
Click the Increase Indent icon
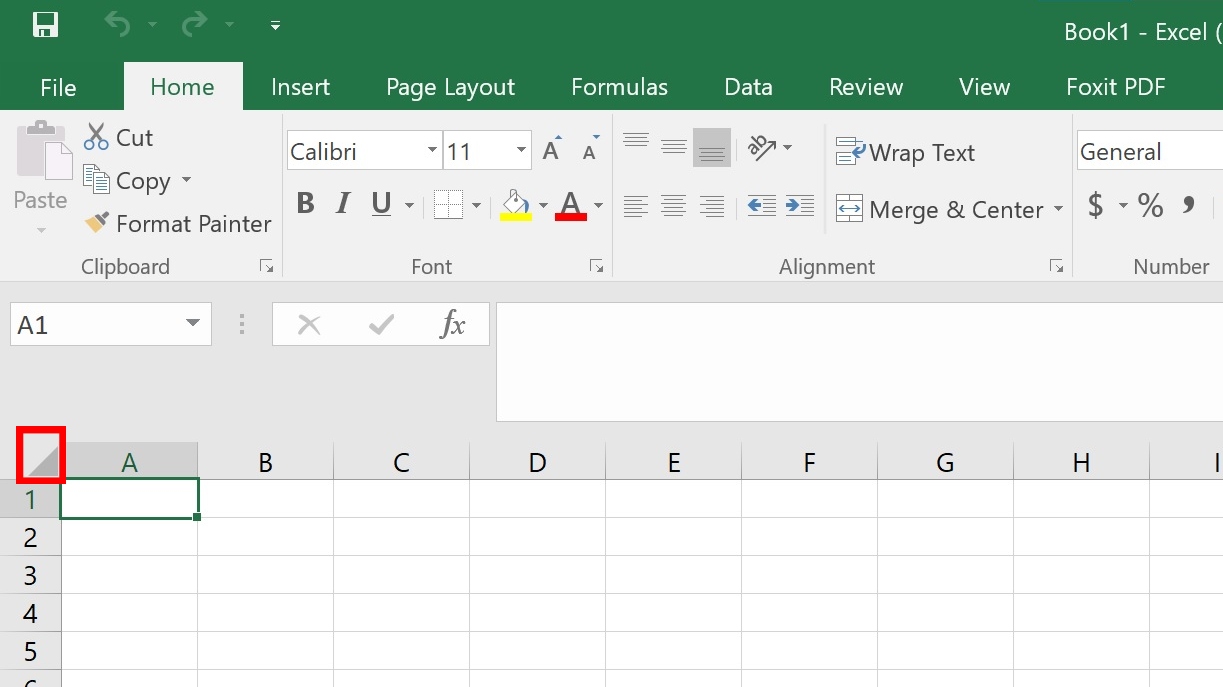pyautogui.click(x=799, y=206)
